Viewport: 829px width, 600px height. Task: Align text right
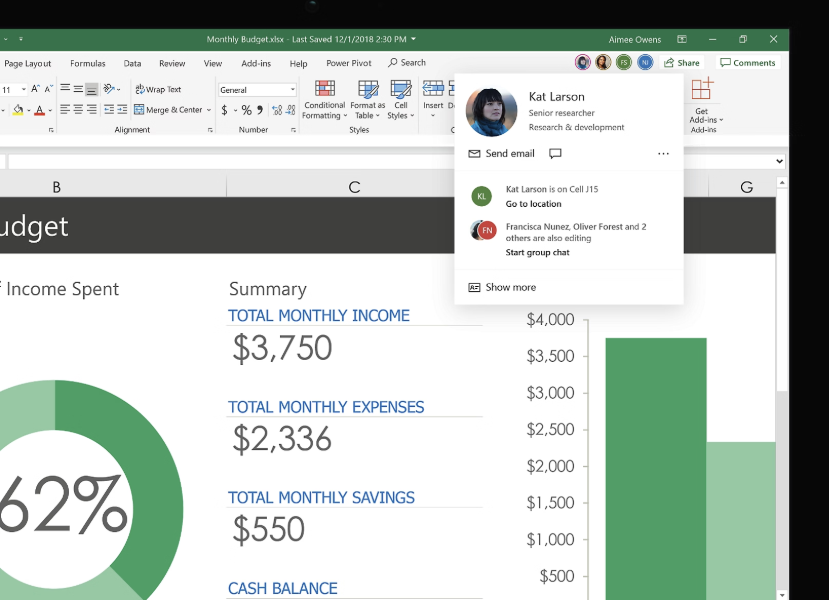[91, 109]
